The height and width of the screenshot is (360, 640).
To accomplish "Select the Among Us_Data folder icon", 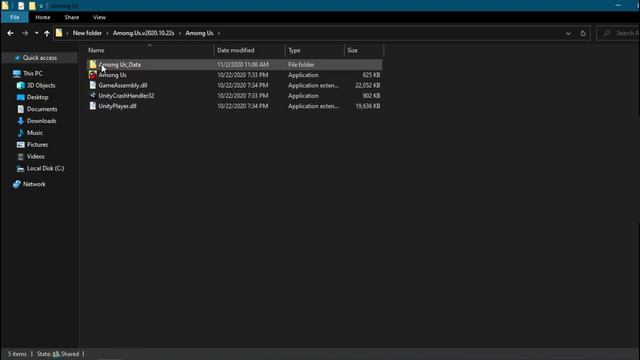I will [x=93, y=64].
